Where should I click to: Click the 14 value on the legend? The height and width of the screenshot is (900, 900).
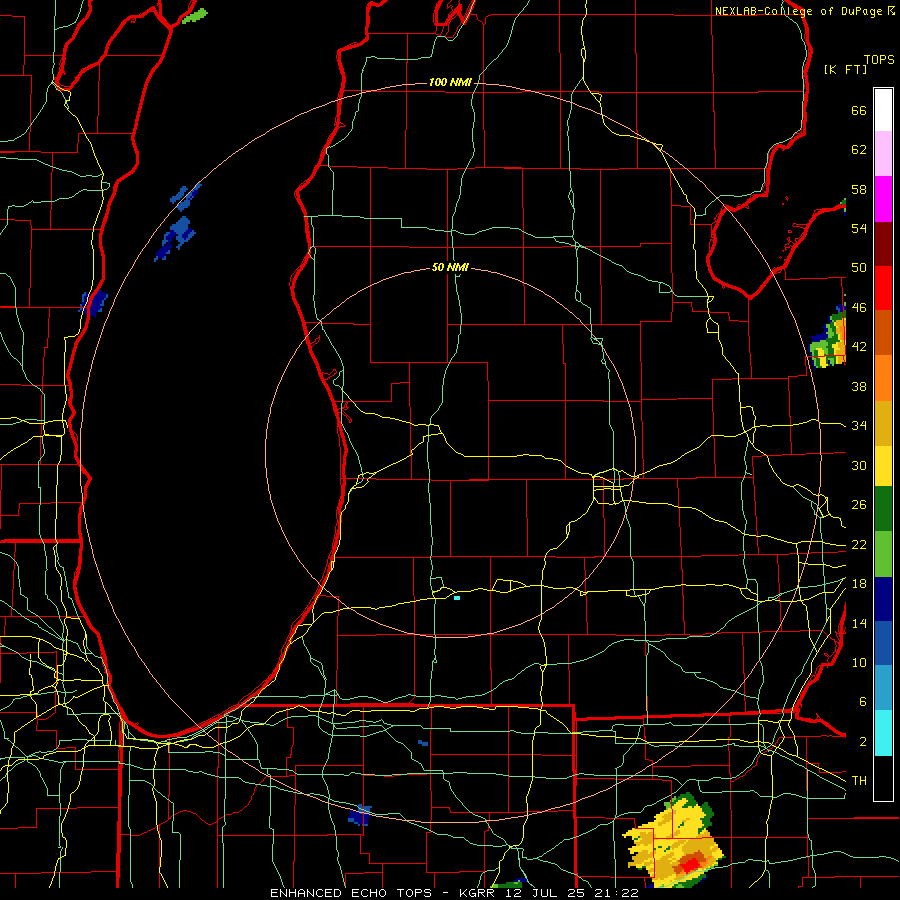[x=859, y=623]
